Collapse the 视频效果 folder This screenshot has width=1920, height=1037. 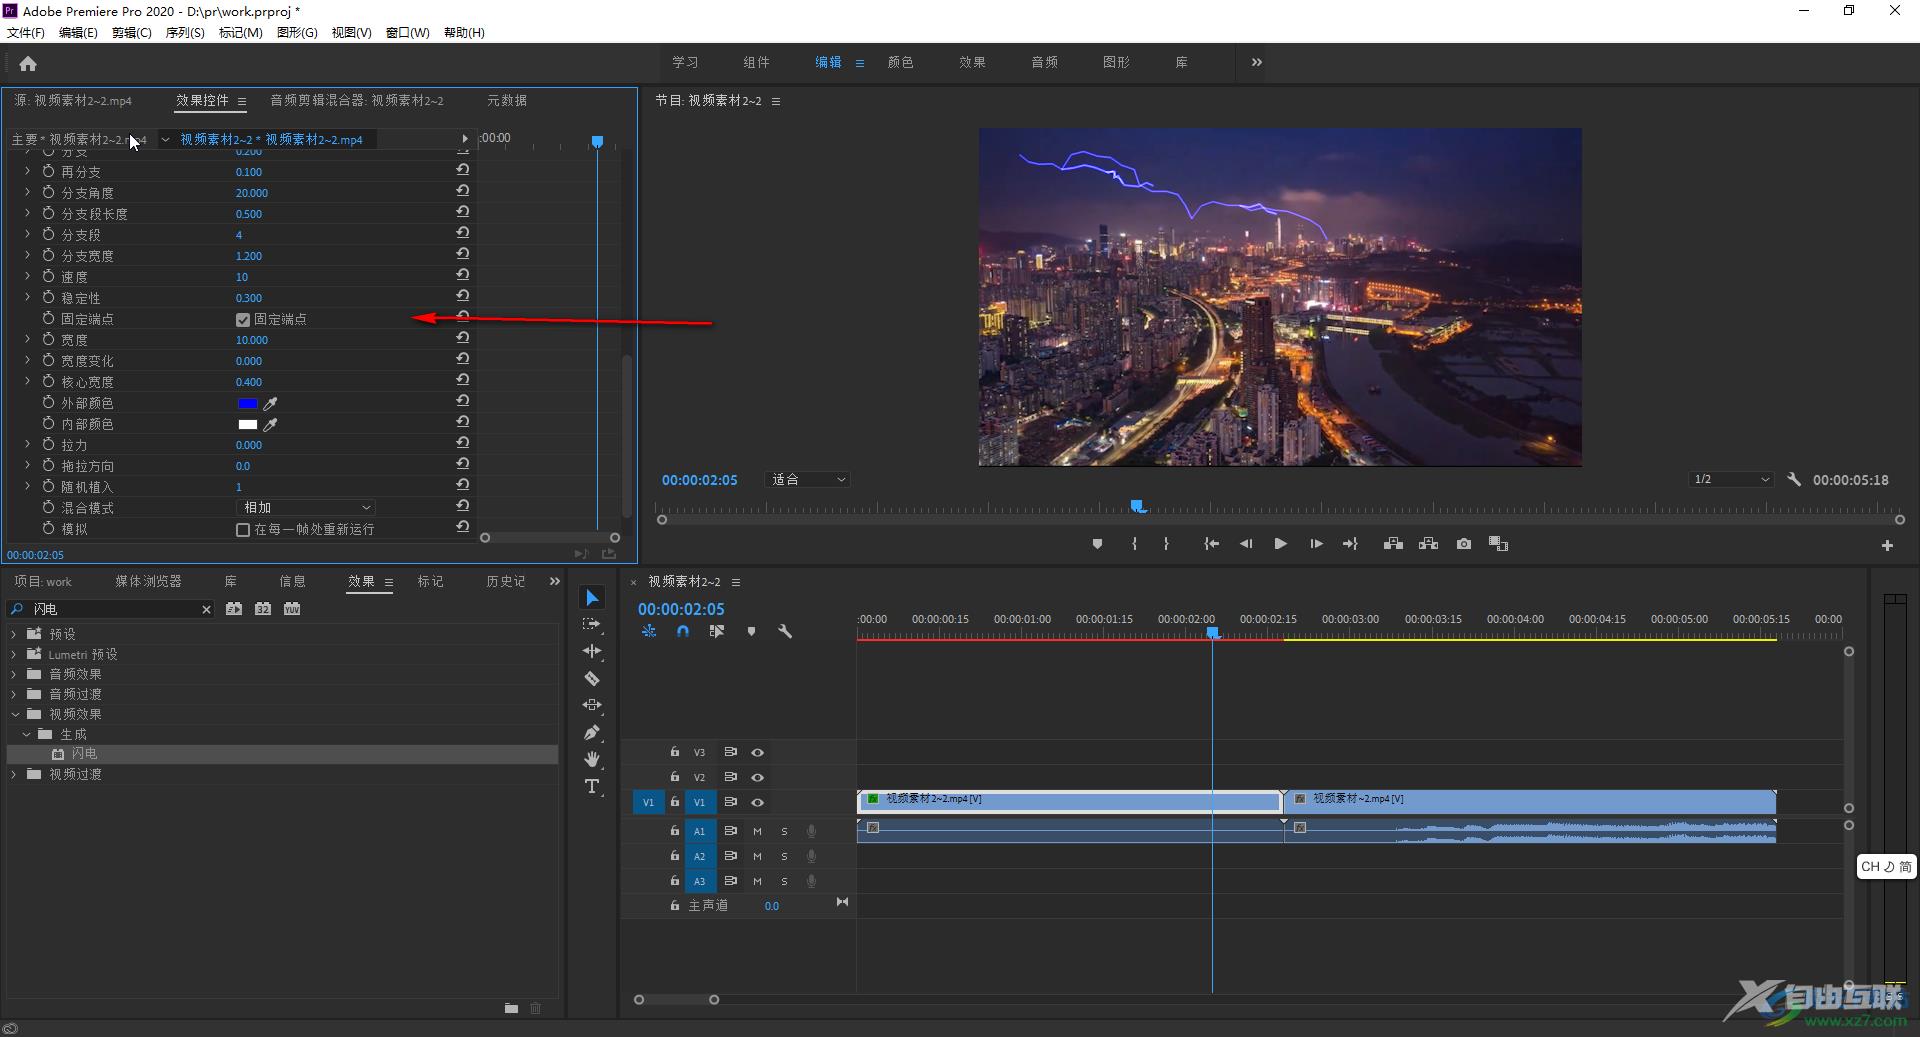[14, 714]
